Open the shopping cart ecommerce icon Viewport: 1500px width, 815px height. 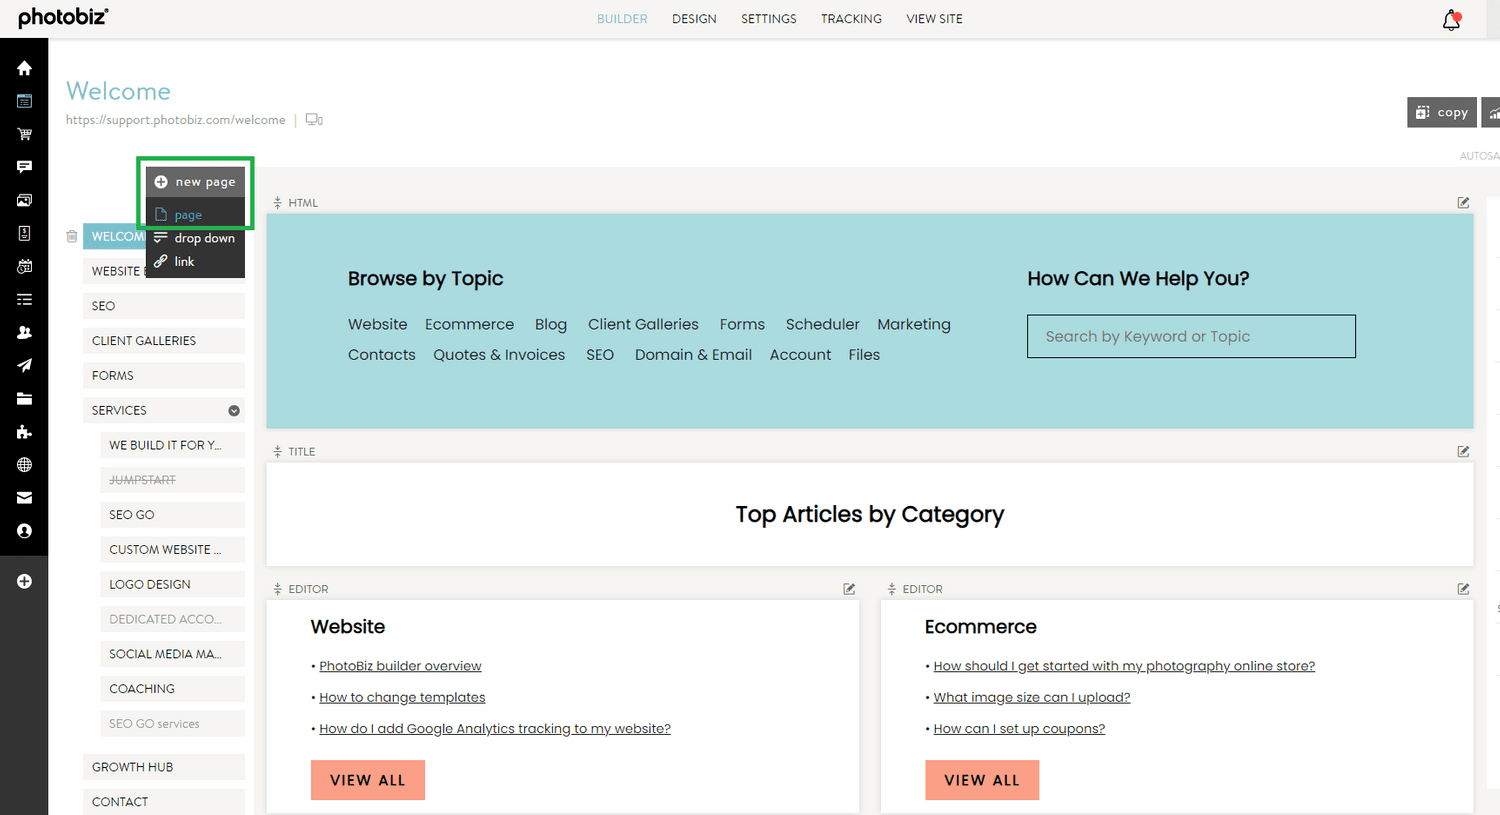24,134
